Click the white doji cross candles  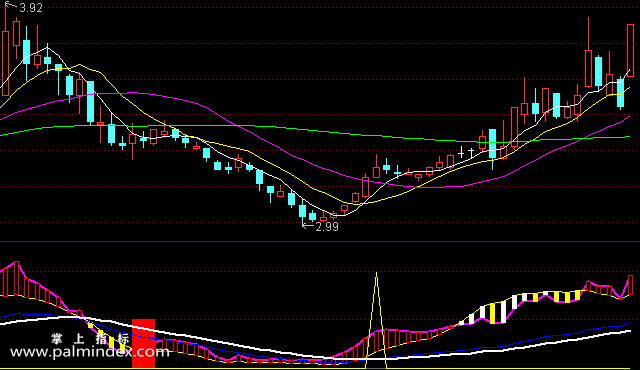[x=466, y=153]
